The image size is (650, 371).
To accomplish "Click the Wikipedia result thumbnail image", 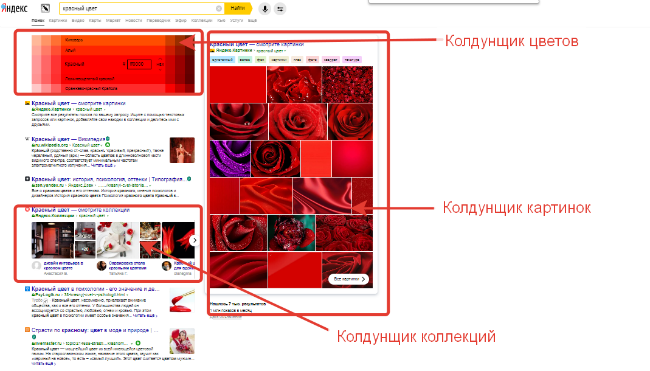I will (182, 150).
